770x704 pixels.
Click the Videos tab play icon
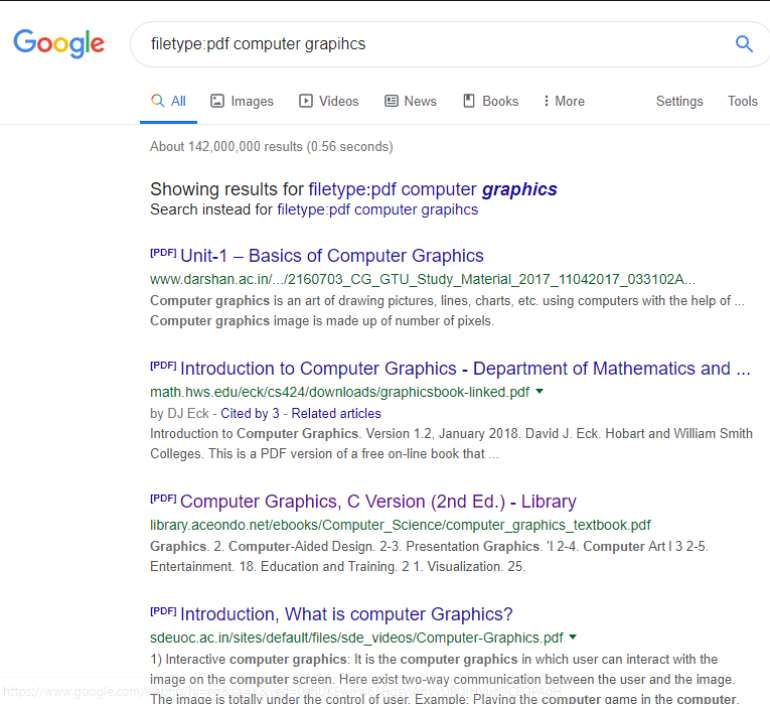click(x=305, y=101)
